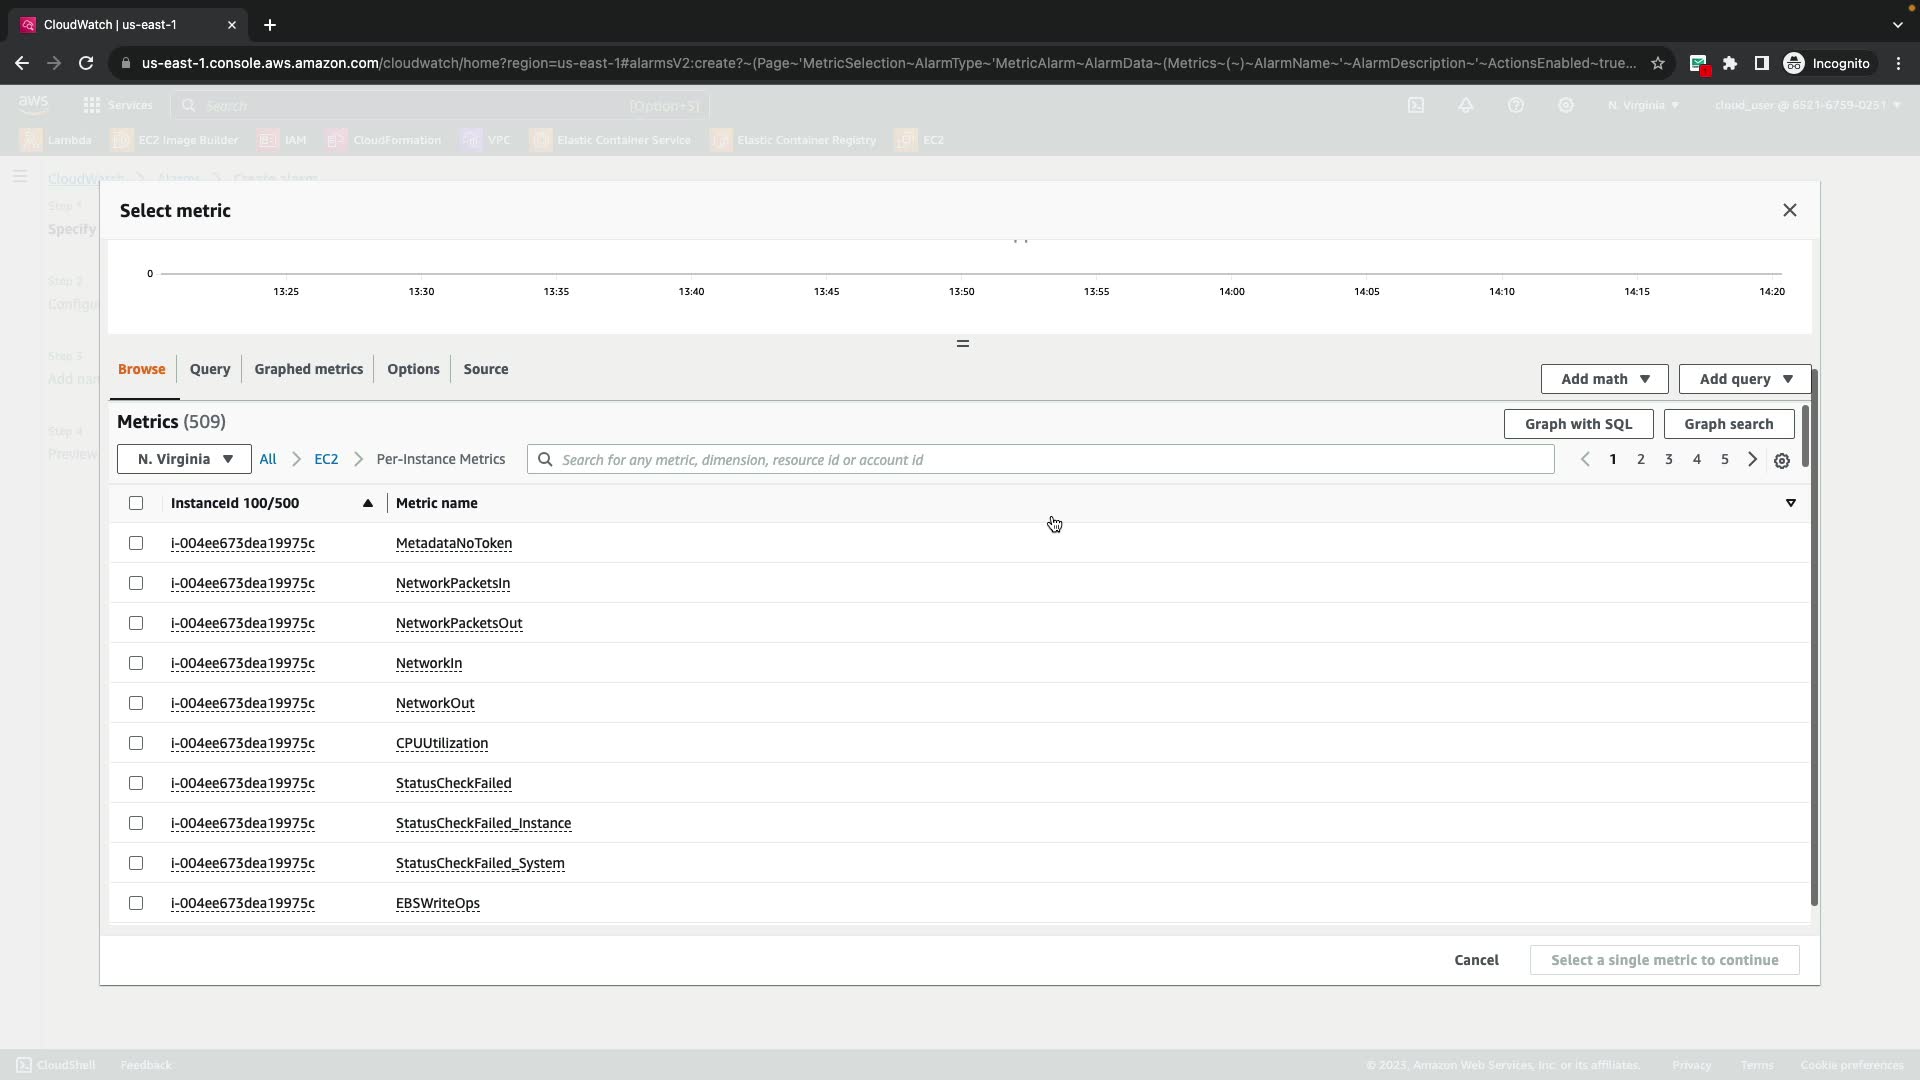
Task: Switch to the Source tab
Action: pyautogui.click(x=485, y=369)
